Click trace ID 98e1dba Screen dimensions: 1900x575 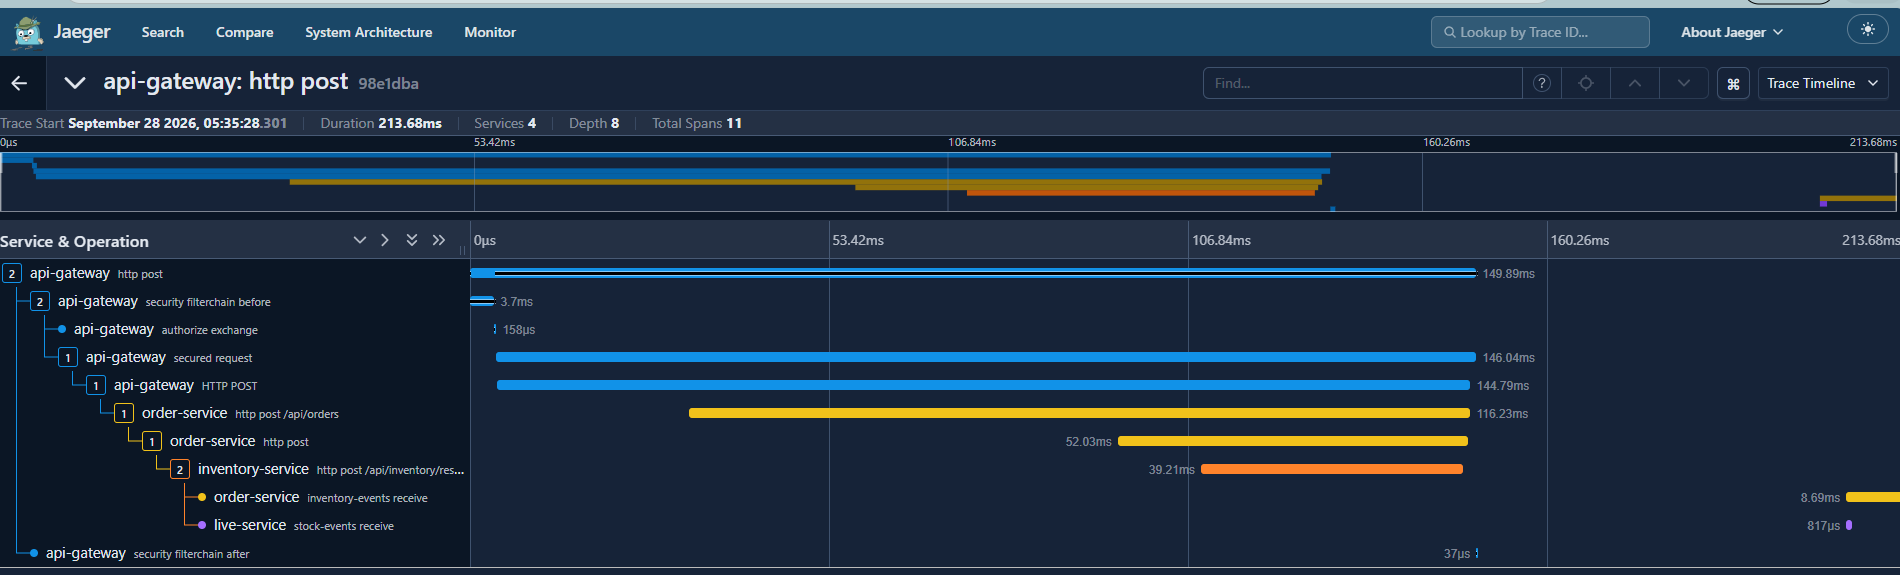tap(388, 84)
